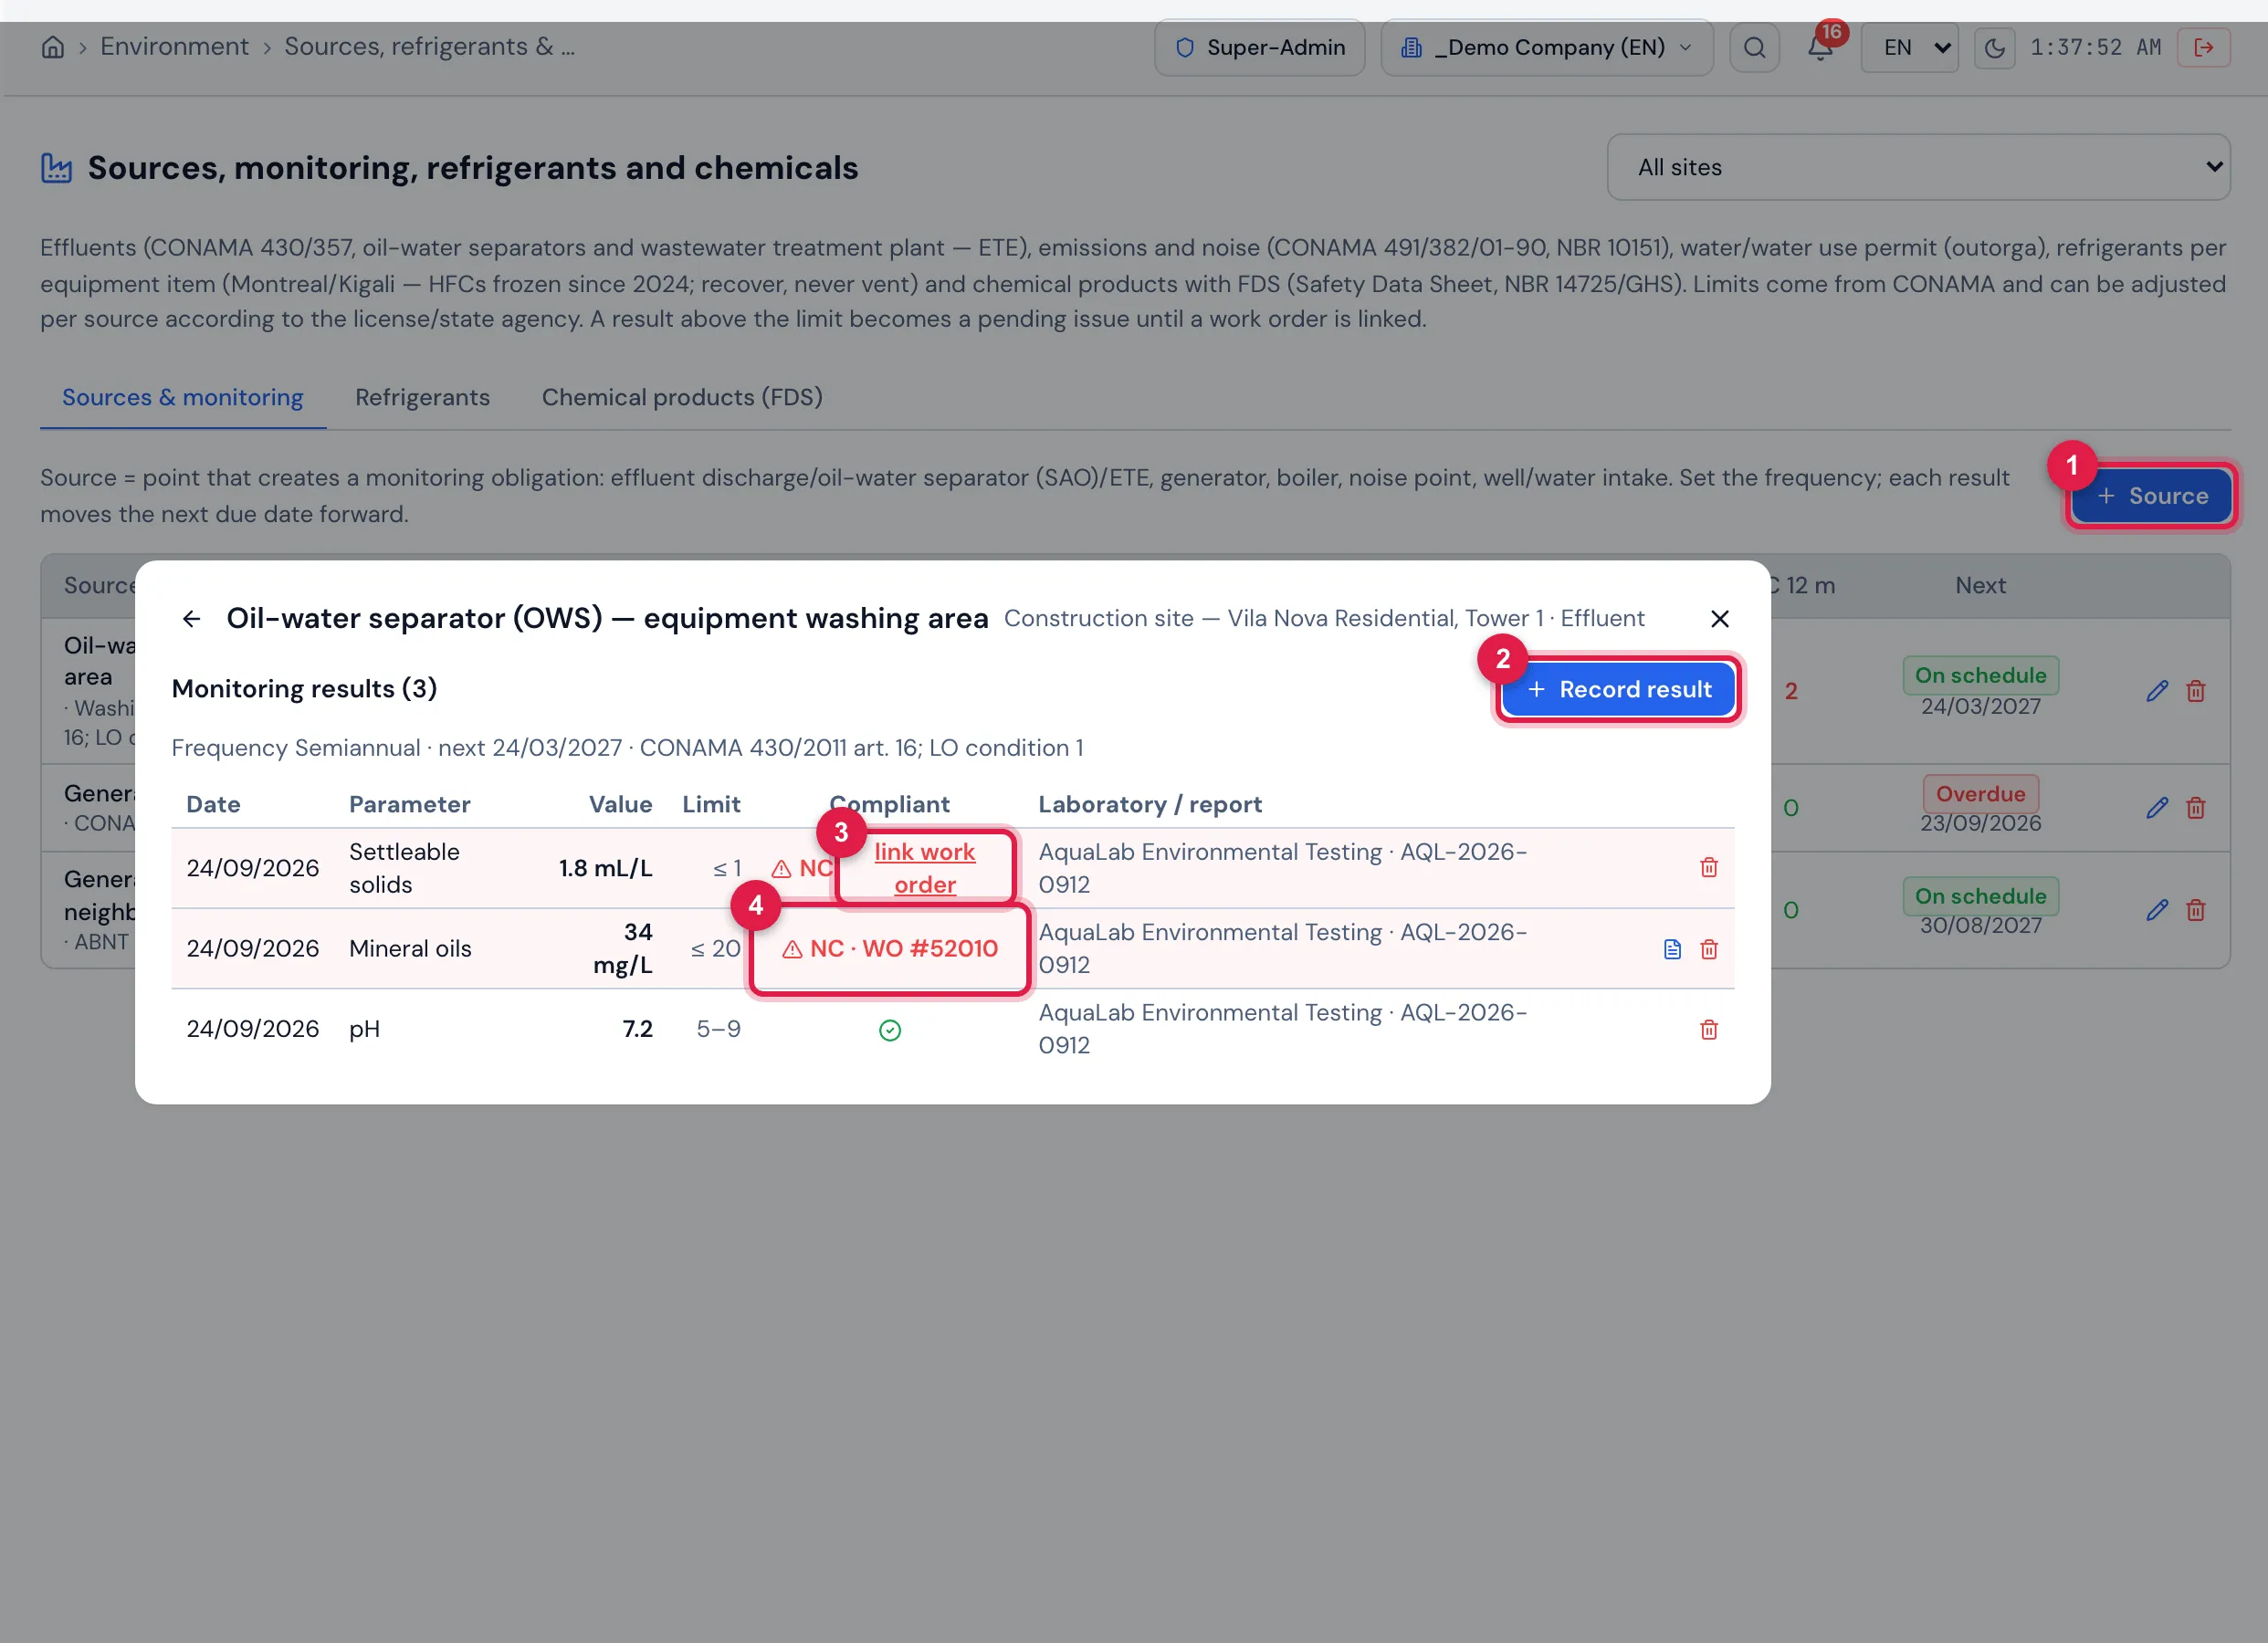The height and width of the screenshot is (1643, 2268).
Task: Switch to the Refrigerants tab
Action: tap(422, 397)
